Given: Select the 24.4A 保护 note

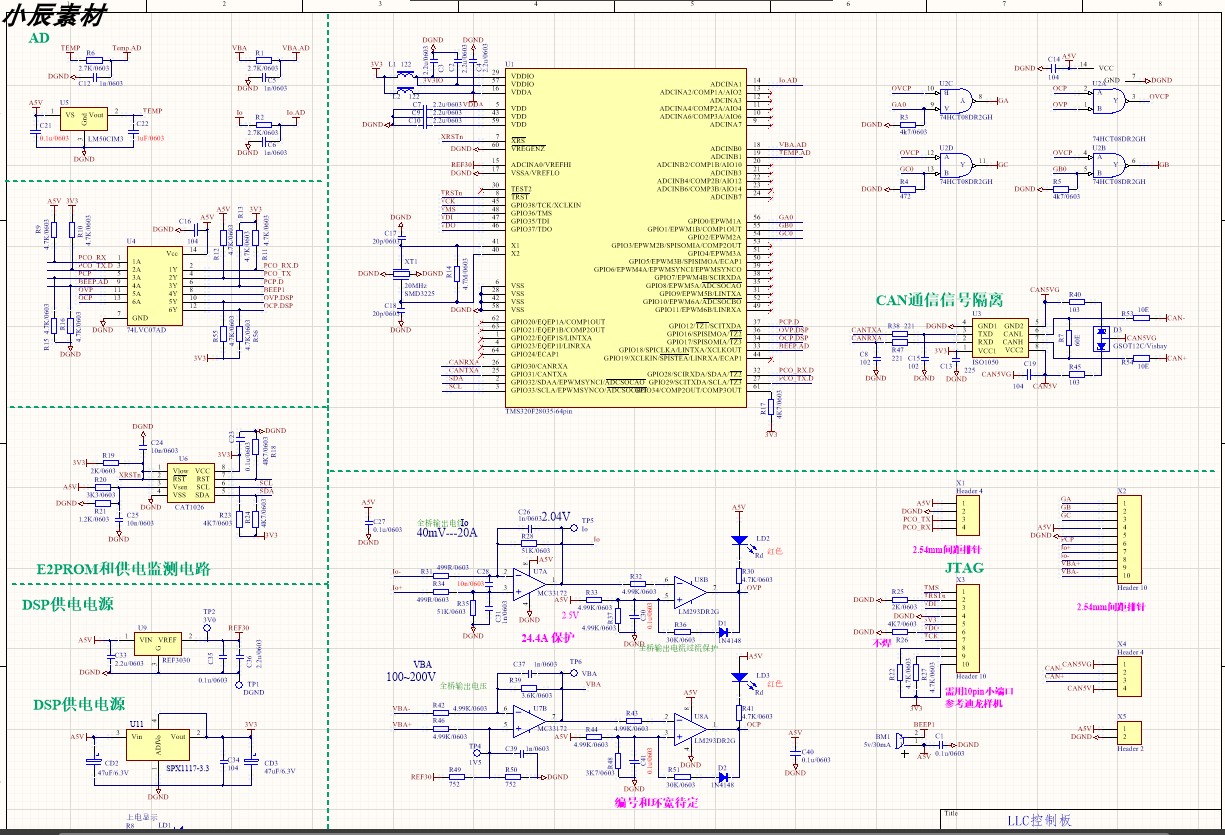Looking at the screenshot, I should point(546,636).
